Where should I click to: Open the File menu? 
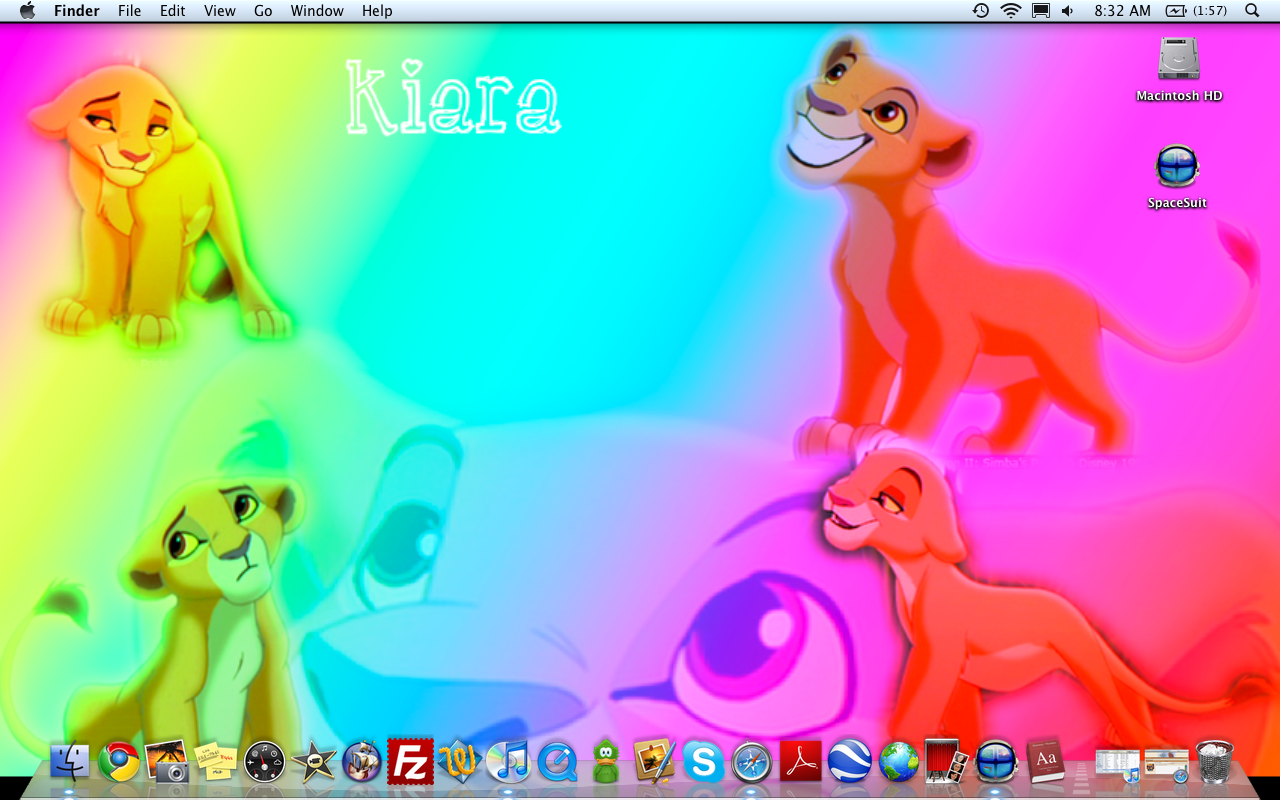pos(129,11)
